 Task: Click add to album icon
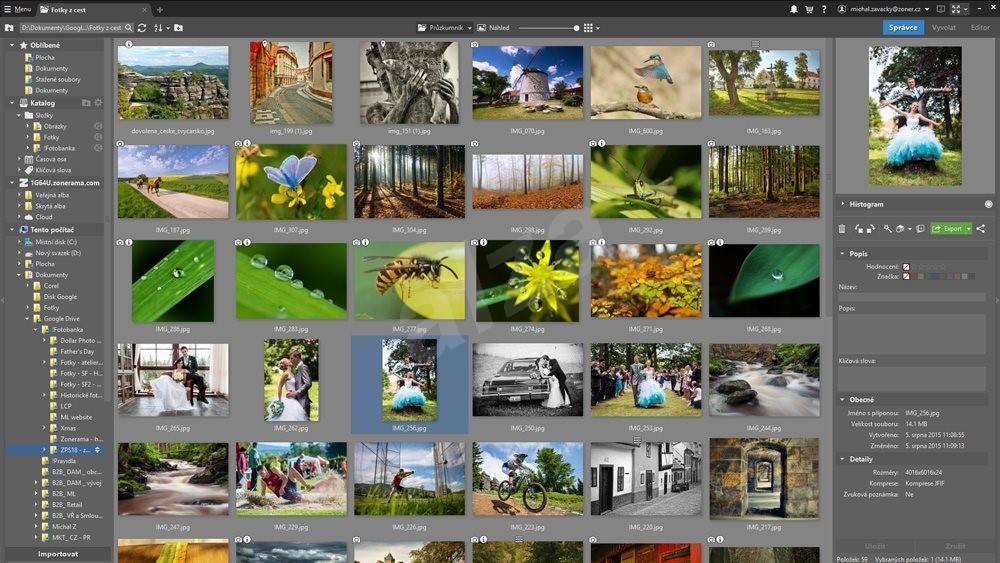tap(920, 228)
